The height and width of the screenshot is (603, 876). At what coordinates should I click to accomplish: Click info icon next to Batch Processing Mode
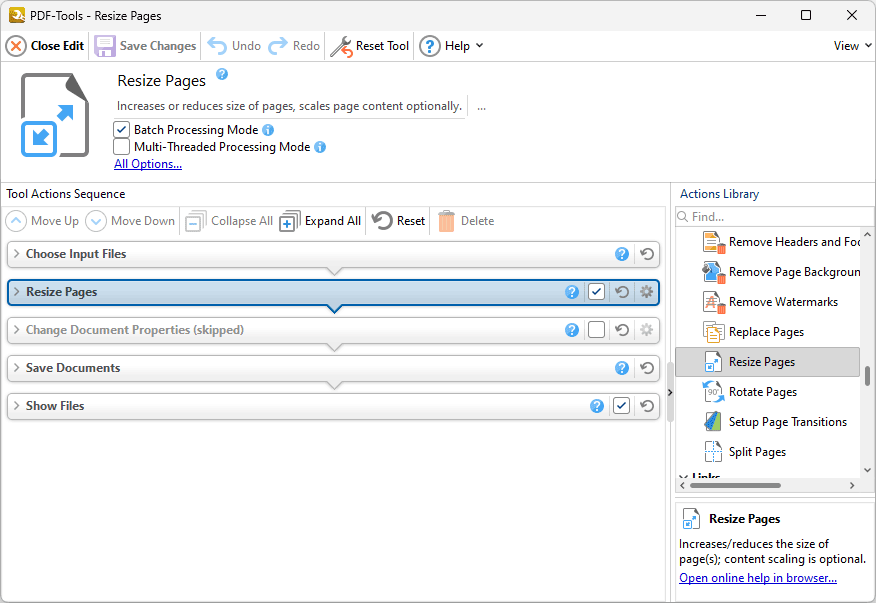(x=268, y=130)
